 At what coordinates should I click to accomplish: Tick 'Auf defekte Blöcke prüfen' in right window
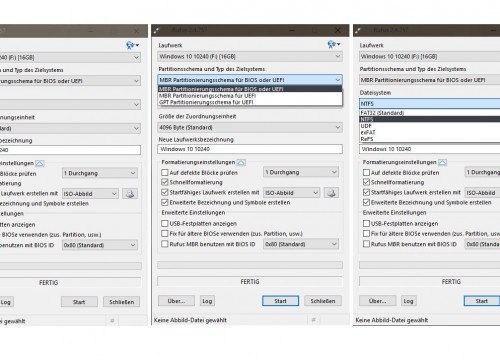pos(366,172)
